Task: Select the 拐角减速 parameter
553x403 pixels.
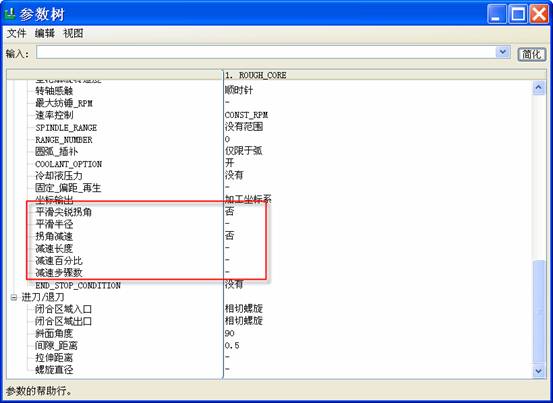Action: [54, 236]
